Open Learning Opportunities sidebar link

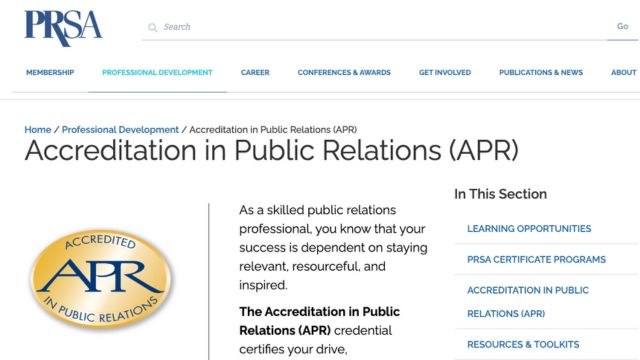click(x=529, y=229)
